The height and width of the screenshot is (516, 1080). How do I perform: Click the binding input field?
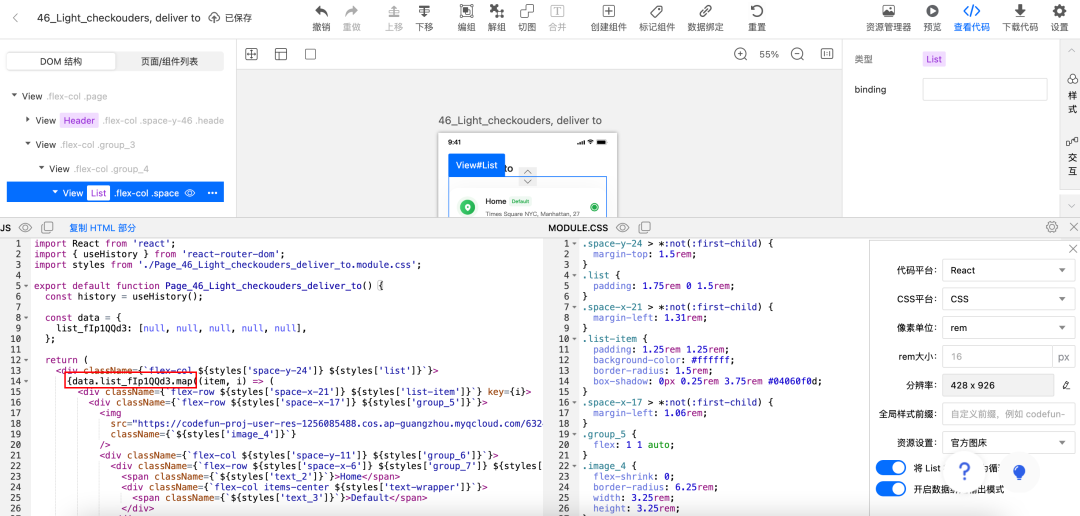pos(985,89)
